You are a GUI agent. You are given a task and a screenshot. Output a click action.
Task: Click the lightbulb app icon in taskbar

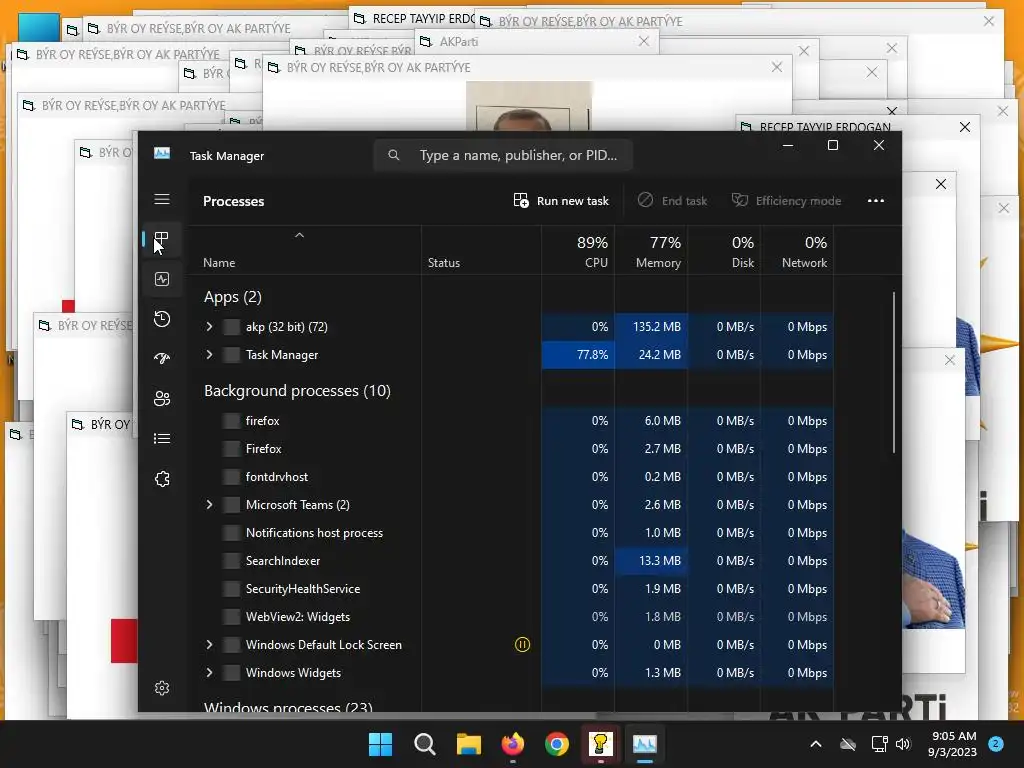coord(601,744)
